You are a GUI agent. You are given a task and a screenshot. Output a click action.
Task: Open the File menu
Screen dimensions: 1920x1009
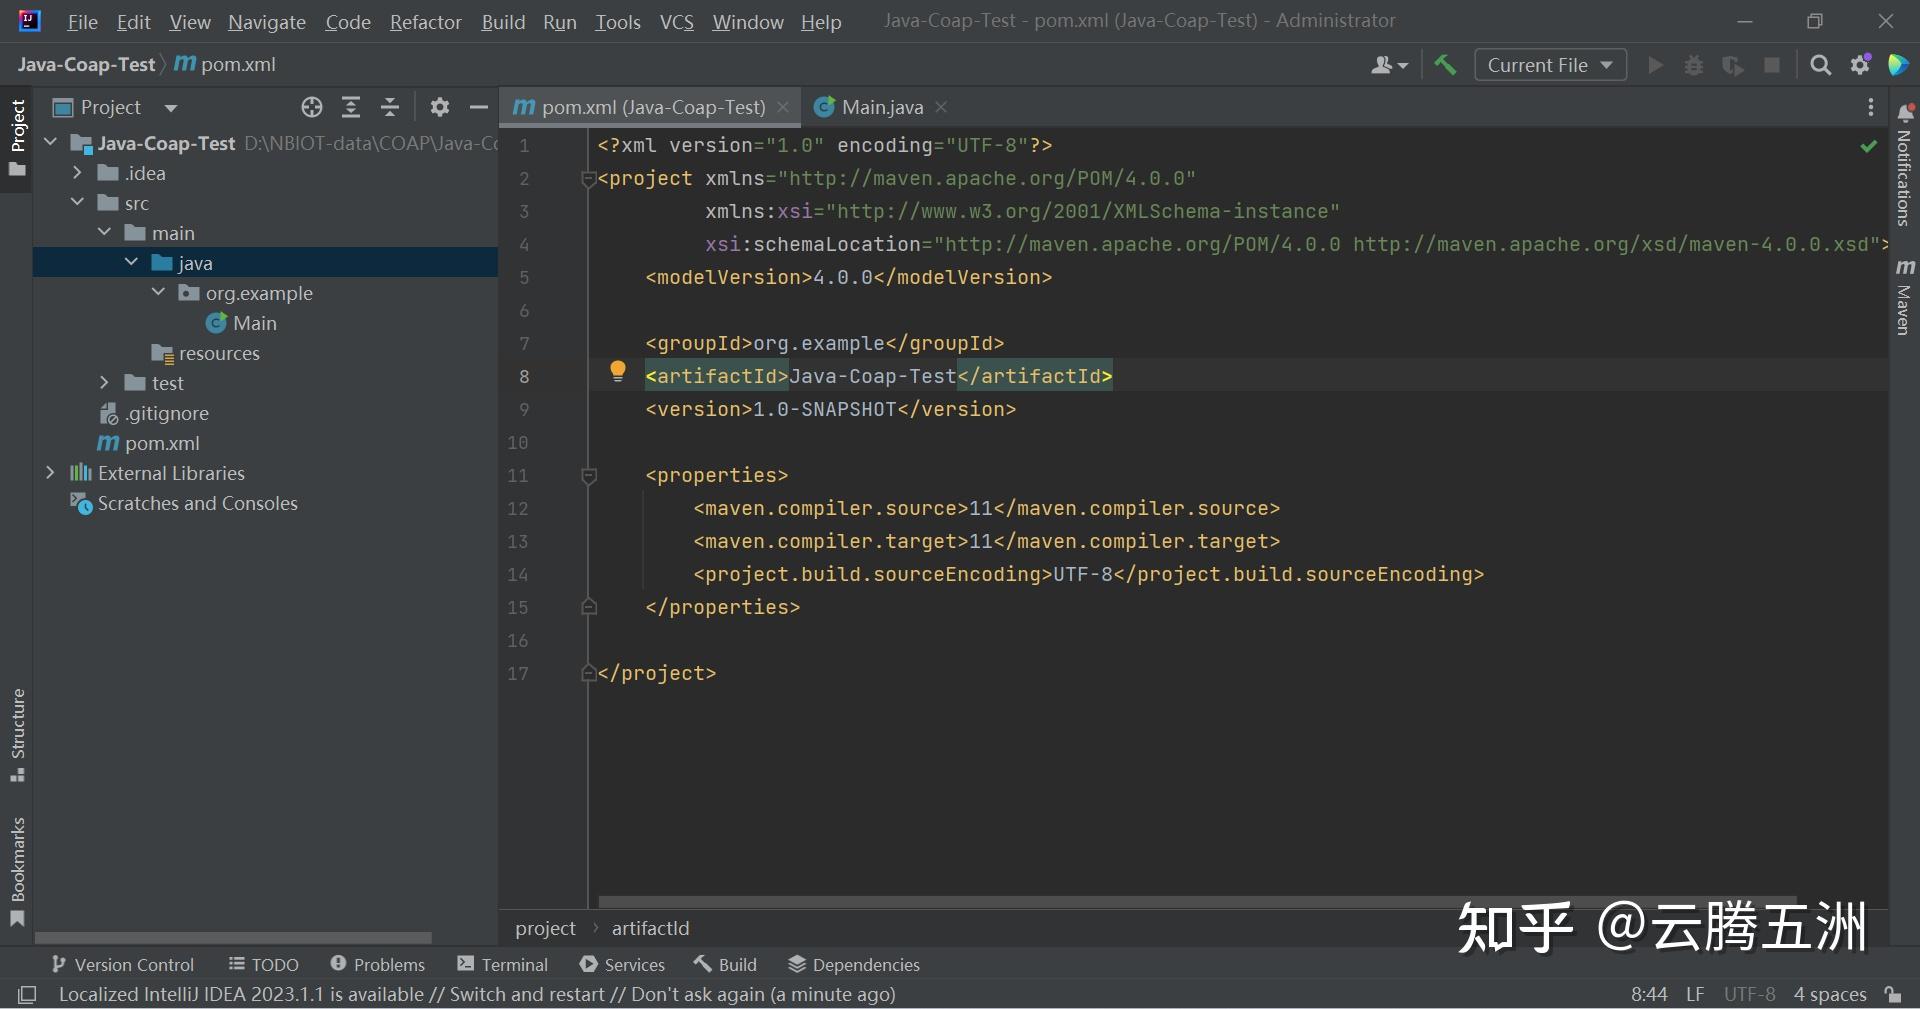pos(82,22)
